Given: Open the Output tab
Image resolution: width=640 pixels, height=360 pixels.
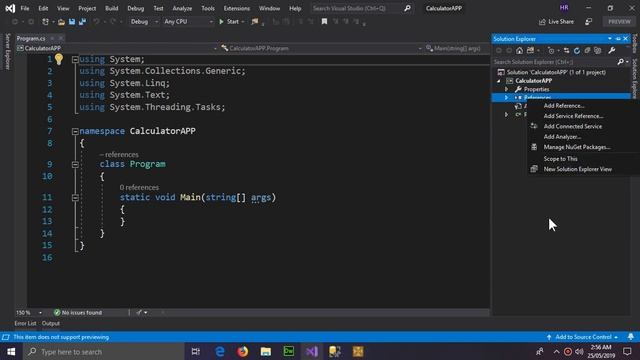Looking at the screenshot, I should (51, 323).
